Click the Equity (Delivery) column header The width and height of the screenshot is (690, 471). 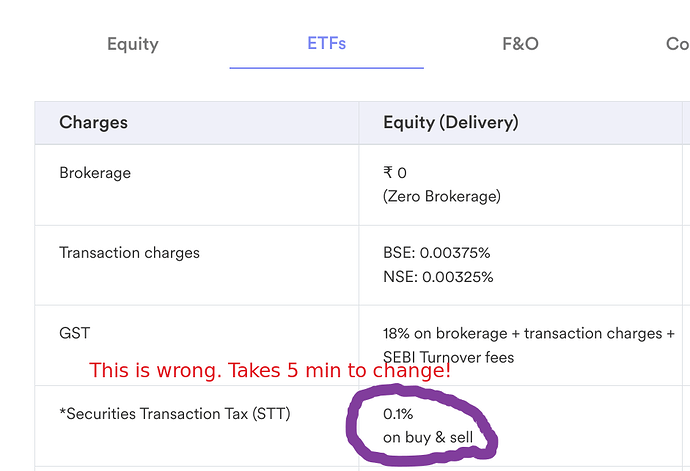click(x=451, y=122)
